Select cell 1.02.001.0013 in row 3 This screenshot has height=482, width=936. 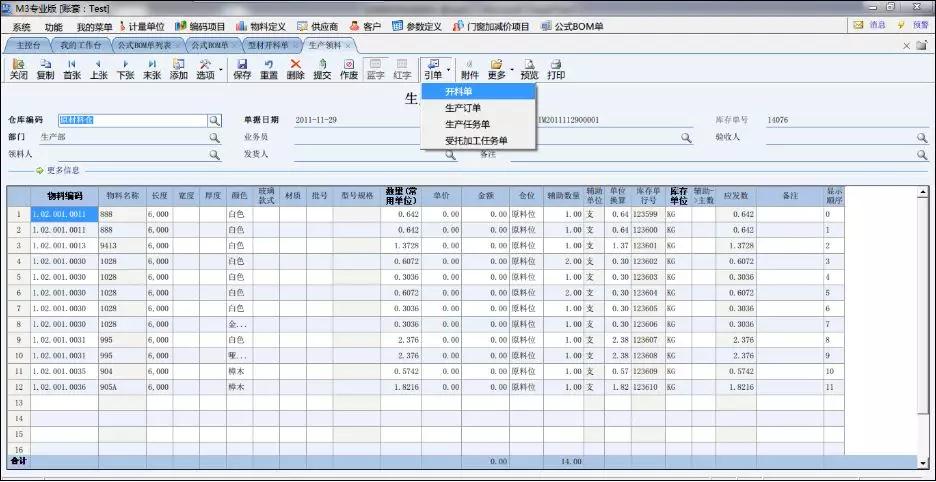point(65,245)
